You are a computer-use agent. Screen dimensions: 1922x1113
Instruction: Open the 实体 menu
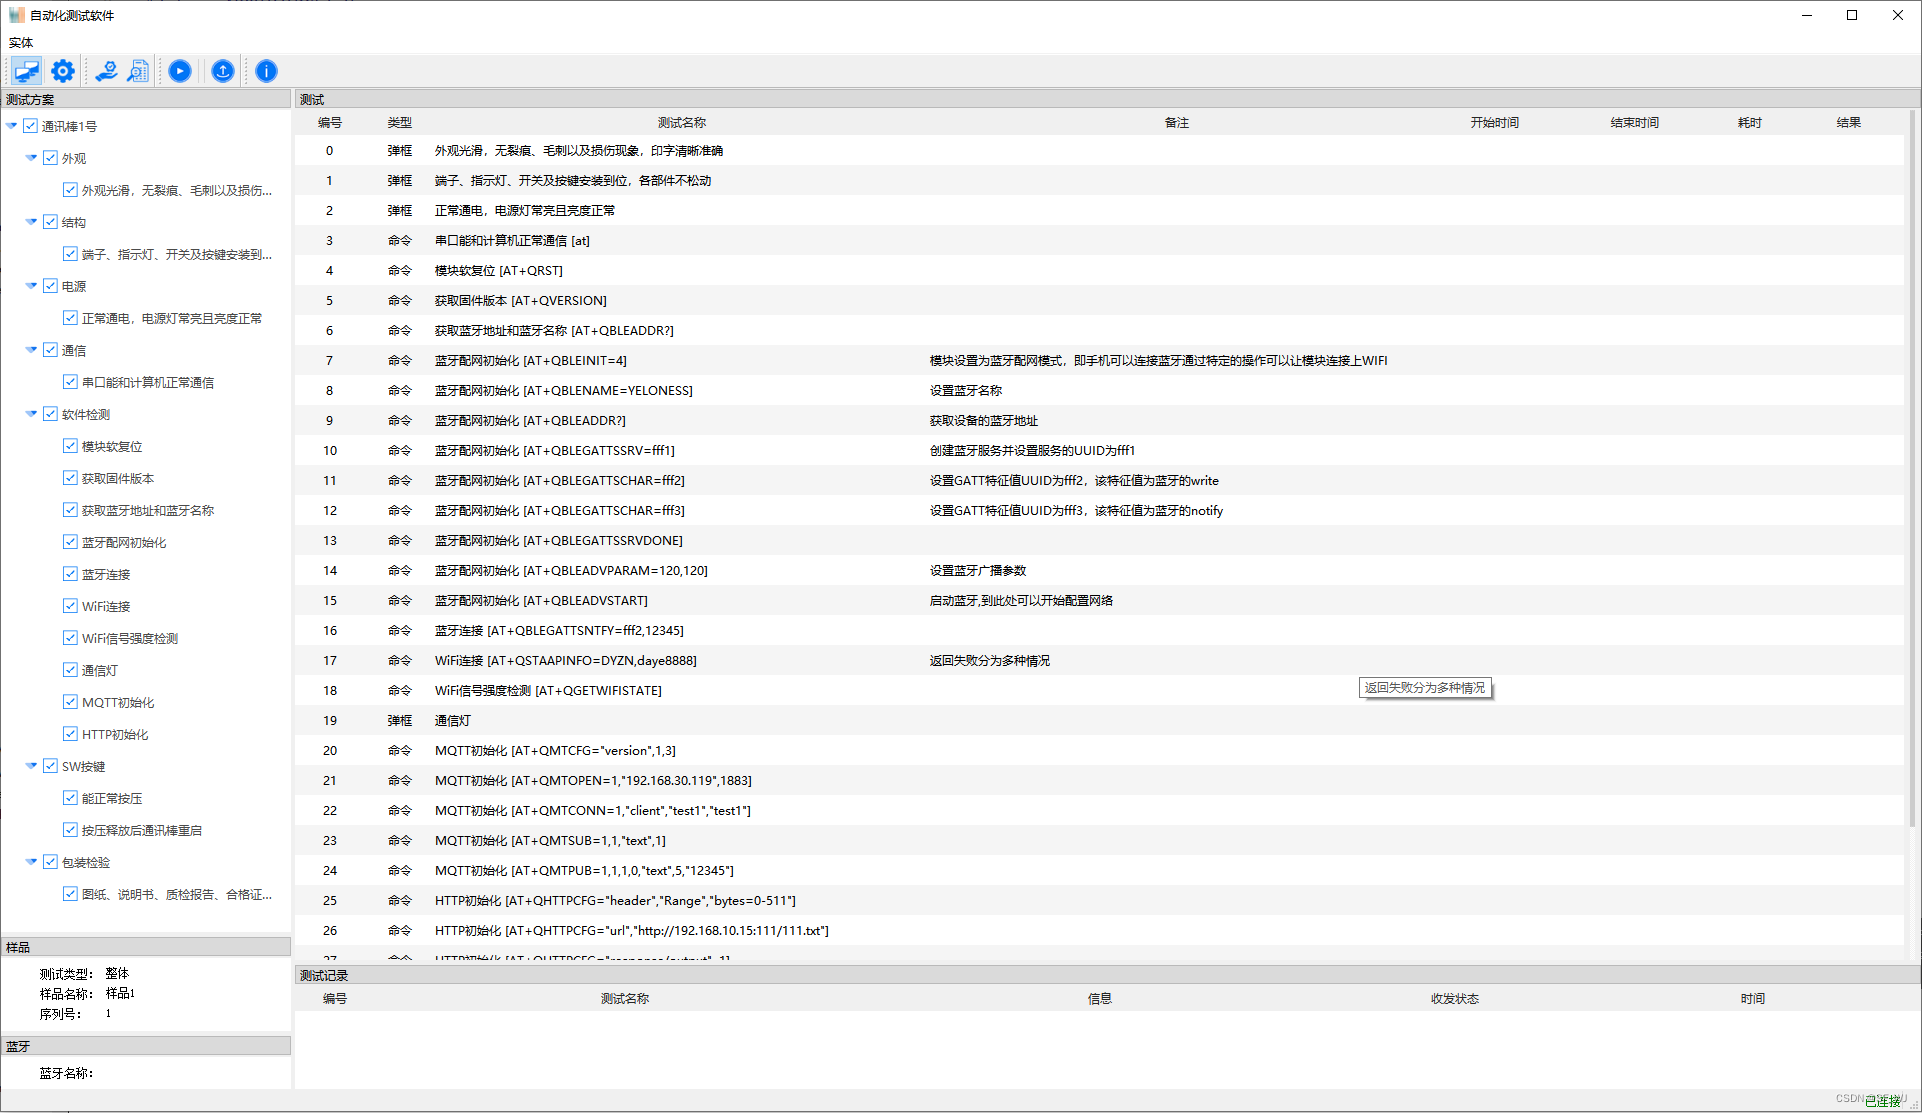(x=21, y=42)
